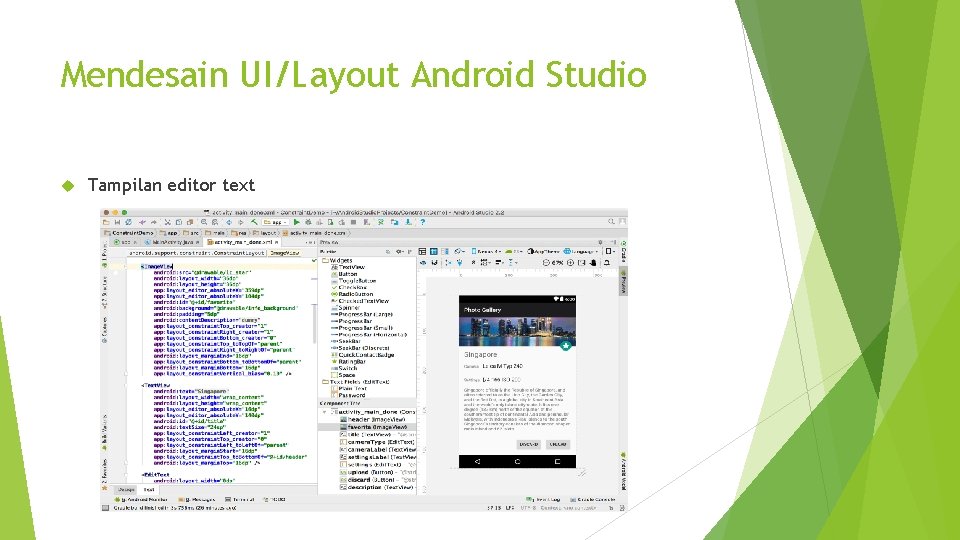The height and width of the screenshot is (540, 960).
Task: Open the app run configuration dropdown
Action: point(276,222)
